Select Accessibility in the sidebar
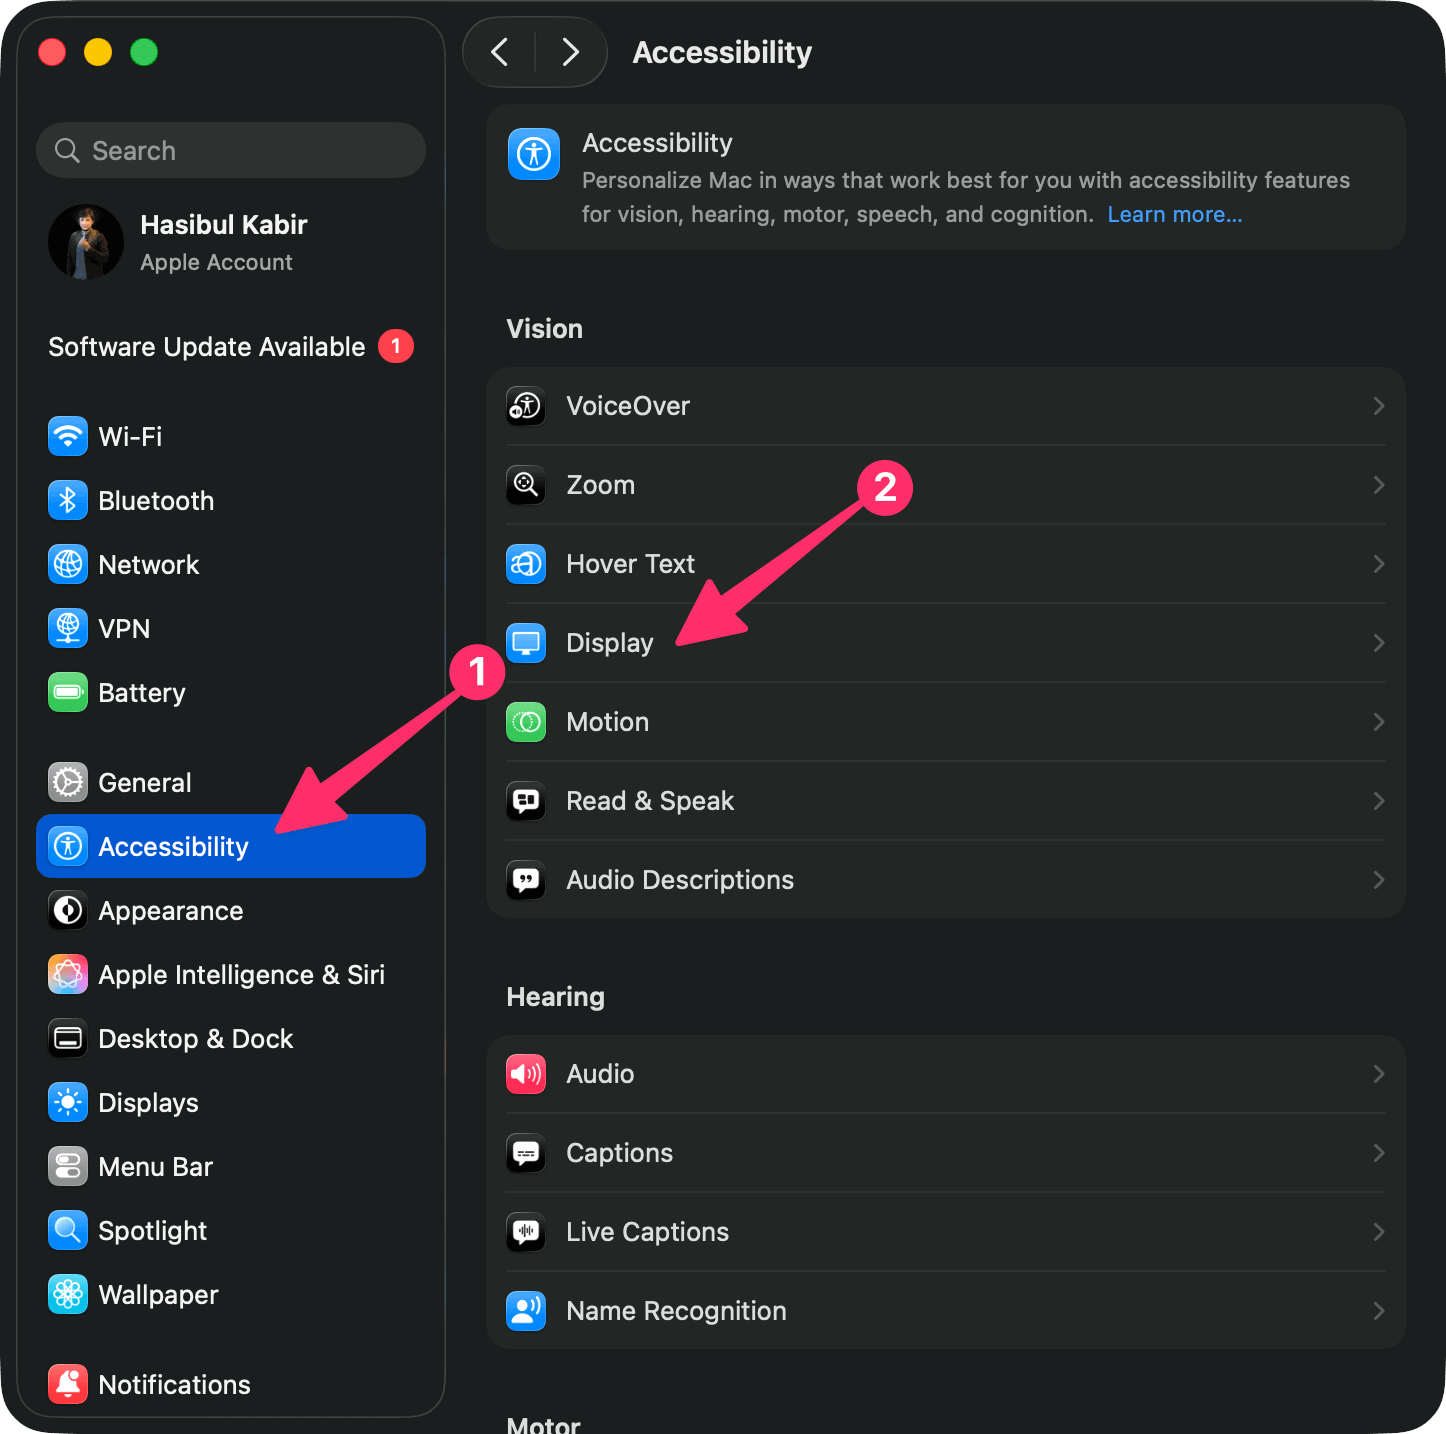Viewport: 1446px width, 1434px height. [x=231, y=846]
